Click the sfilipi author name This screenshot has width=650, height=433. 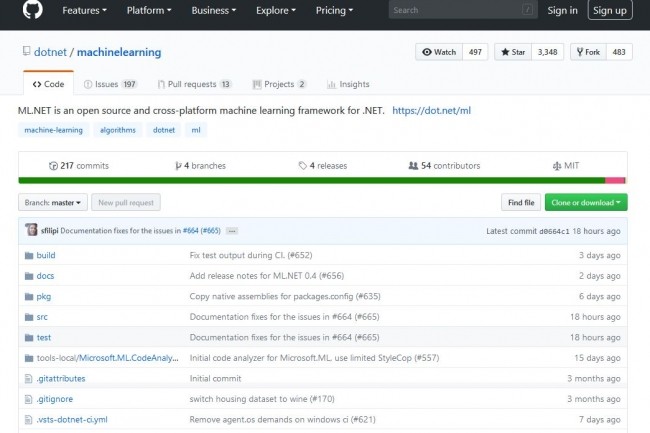(x=50, y=231)
